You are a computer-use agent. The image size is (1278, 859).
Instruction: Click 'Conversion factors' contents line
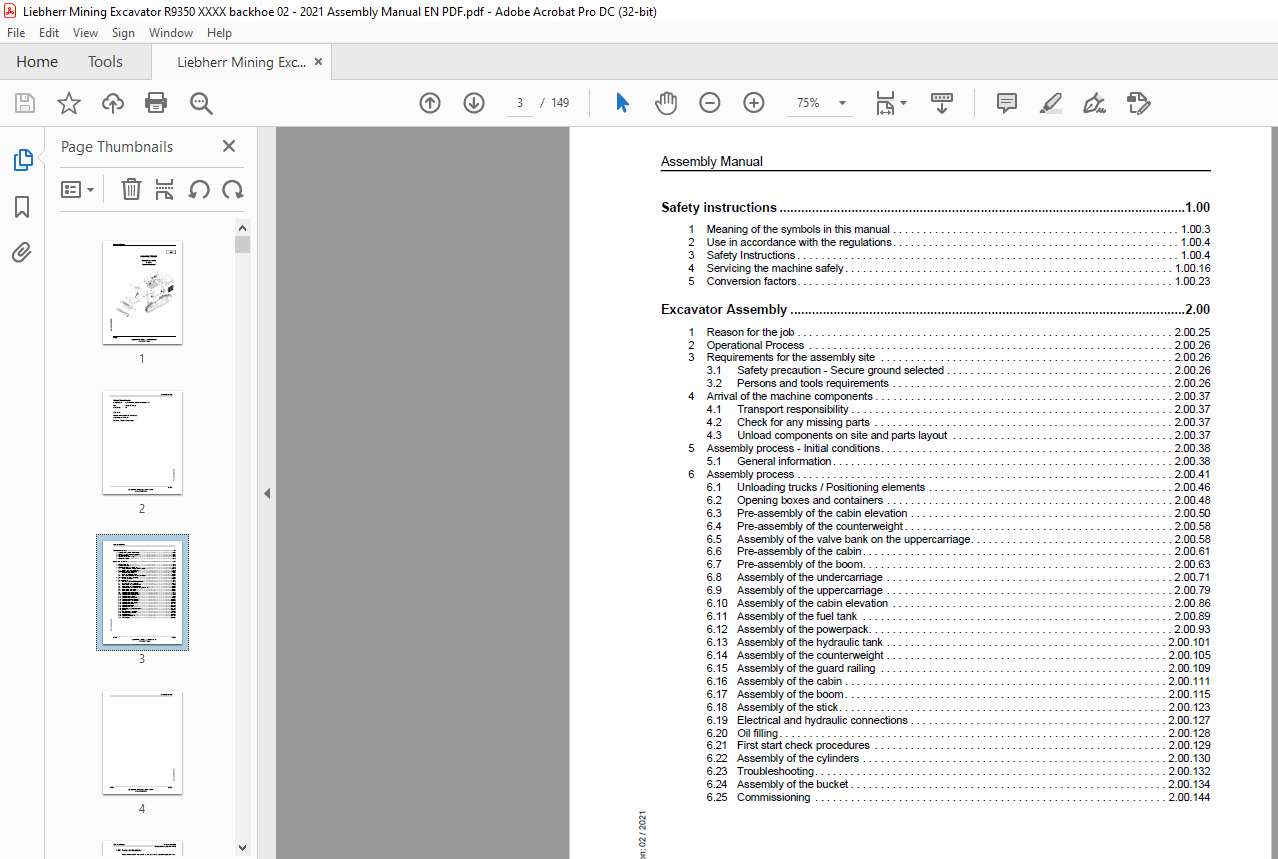coord(948,281)
